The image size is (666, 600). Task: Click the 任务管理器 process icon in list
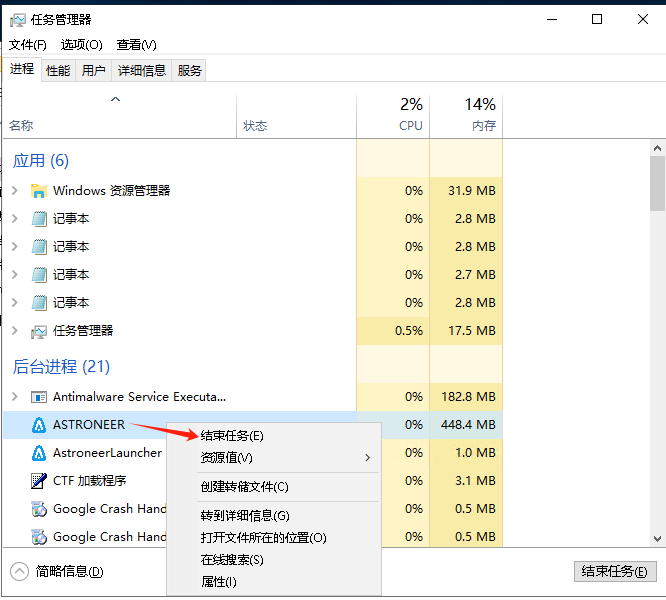click(39, 331)
